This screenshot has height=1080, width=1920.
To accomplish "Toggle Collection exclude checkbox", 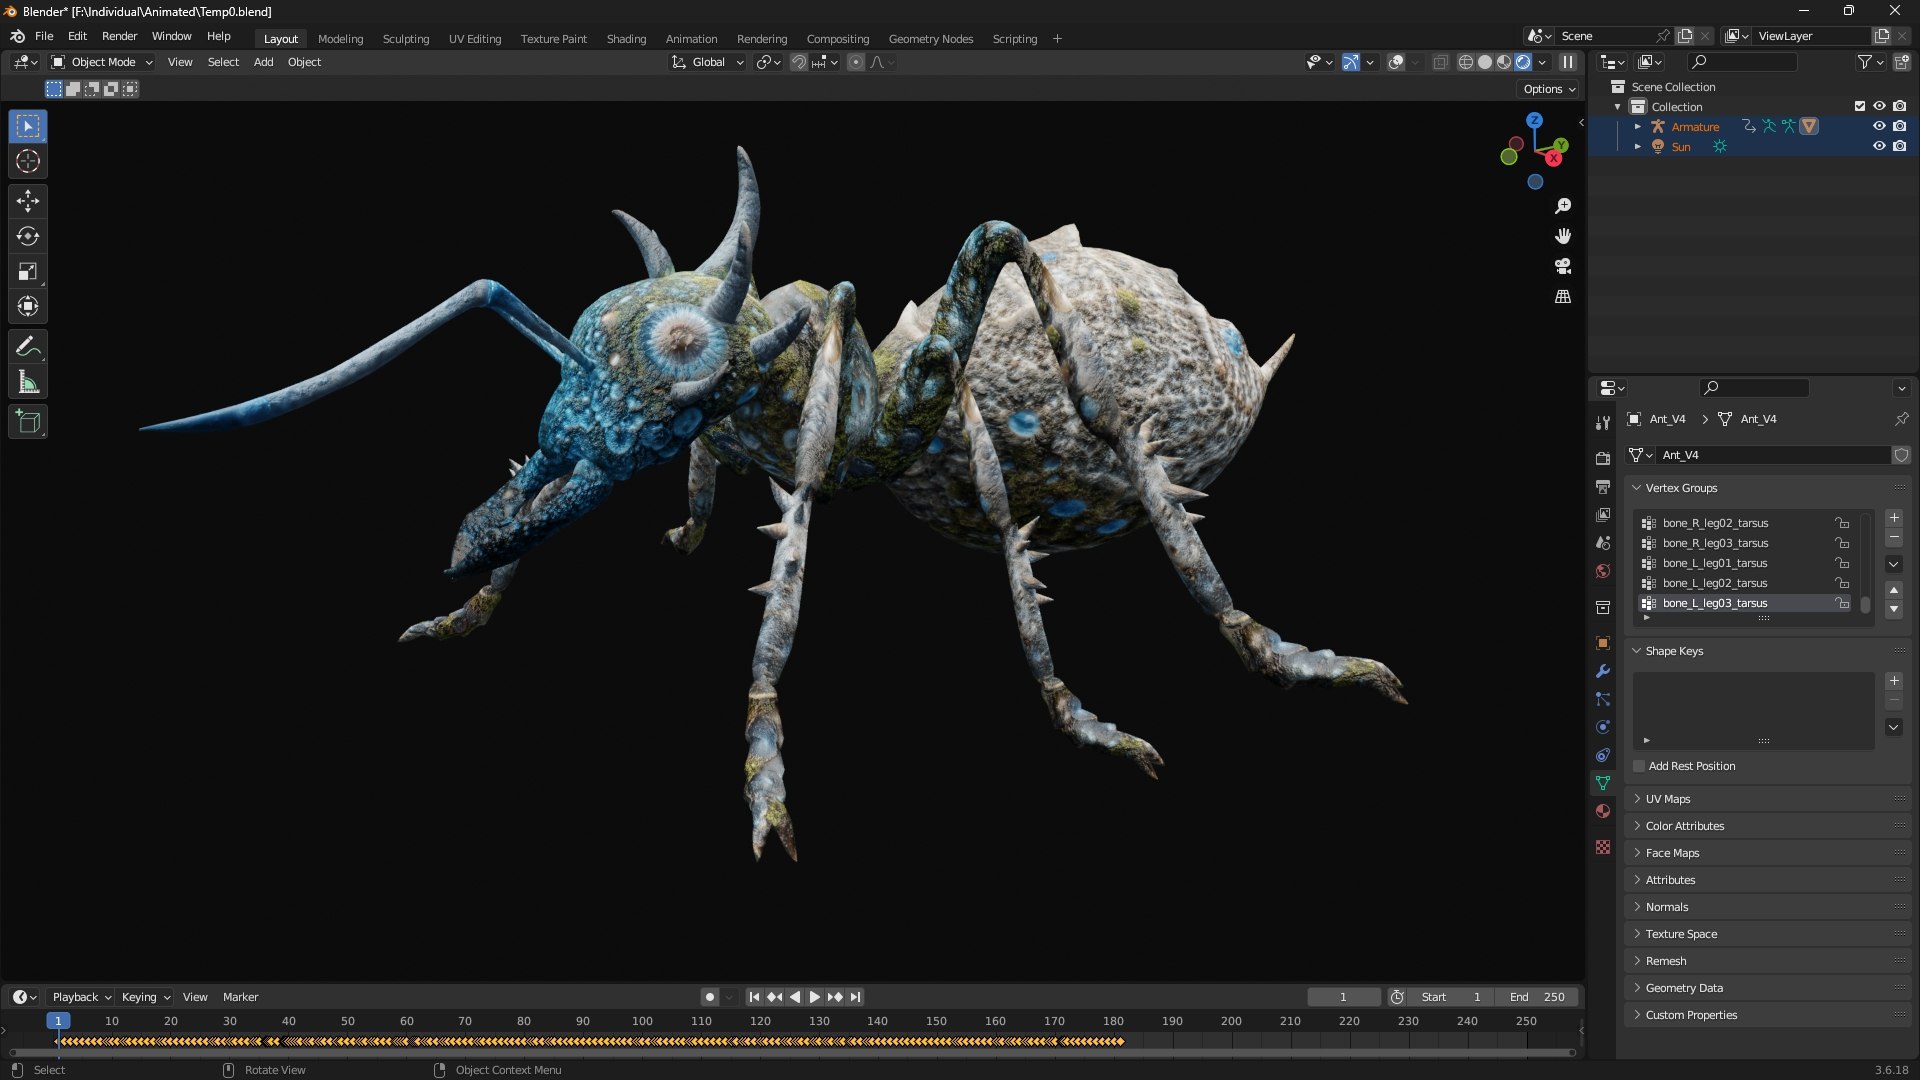I will (1860, 106).
